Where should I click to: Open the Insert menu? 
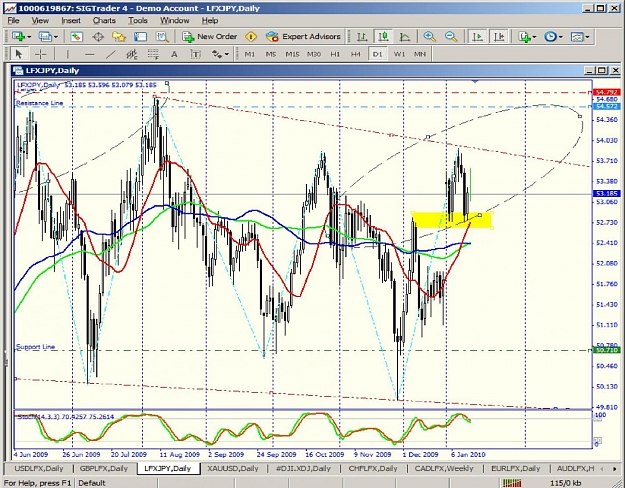pos(71,21)
